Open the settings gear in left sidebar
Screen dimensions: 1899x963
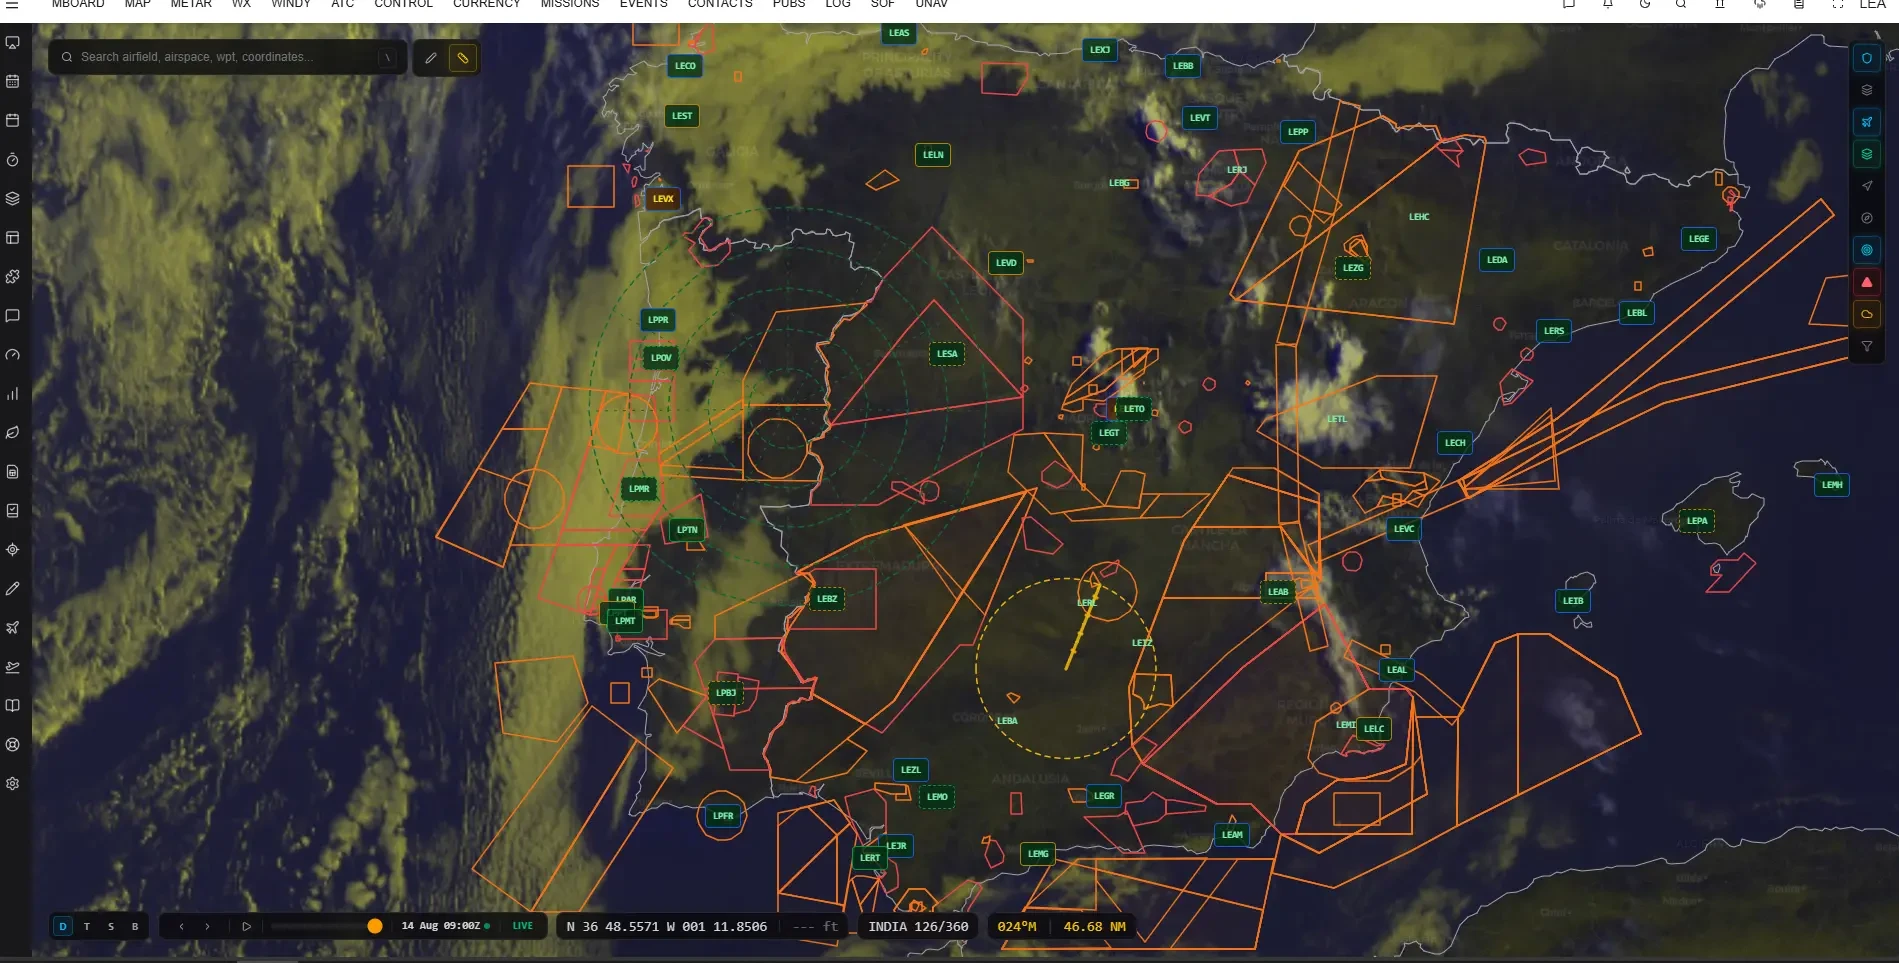13,784
